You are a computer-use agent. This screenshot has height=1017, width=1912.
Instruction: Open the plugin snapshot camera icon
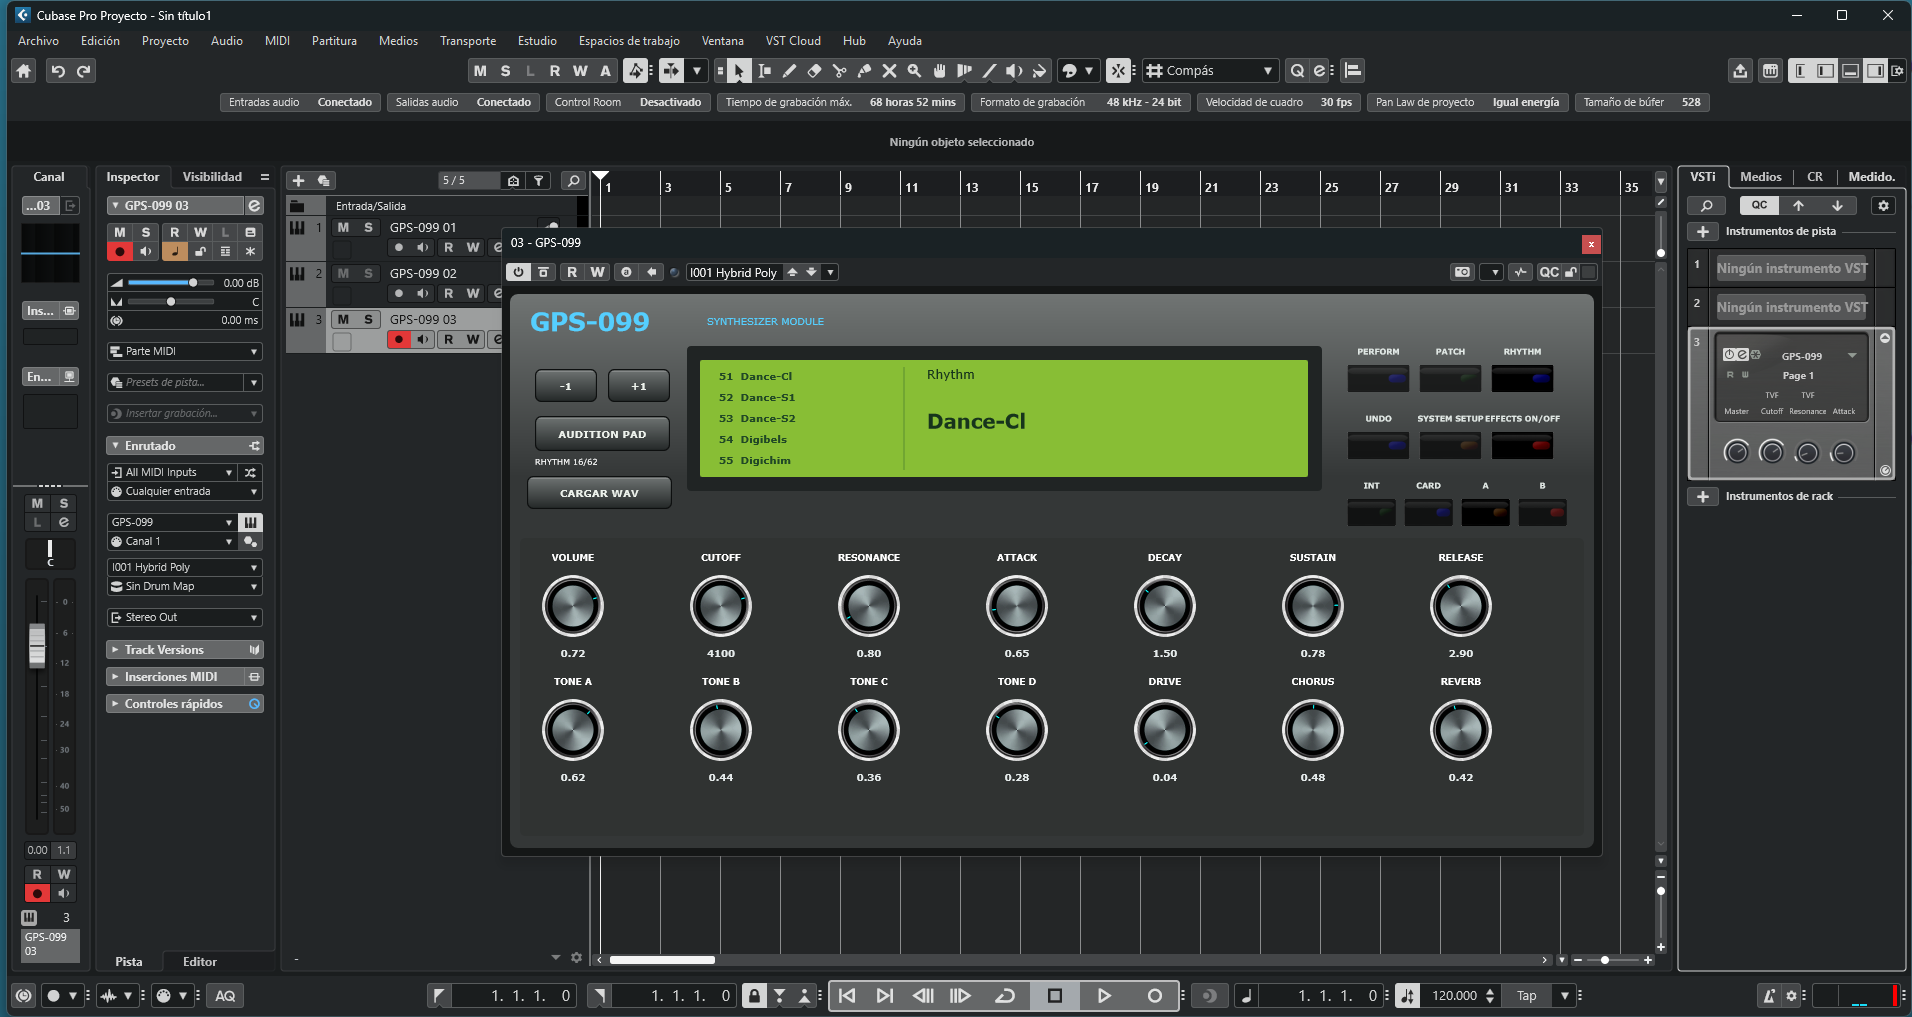[x=1462, y=272]
